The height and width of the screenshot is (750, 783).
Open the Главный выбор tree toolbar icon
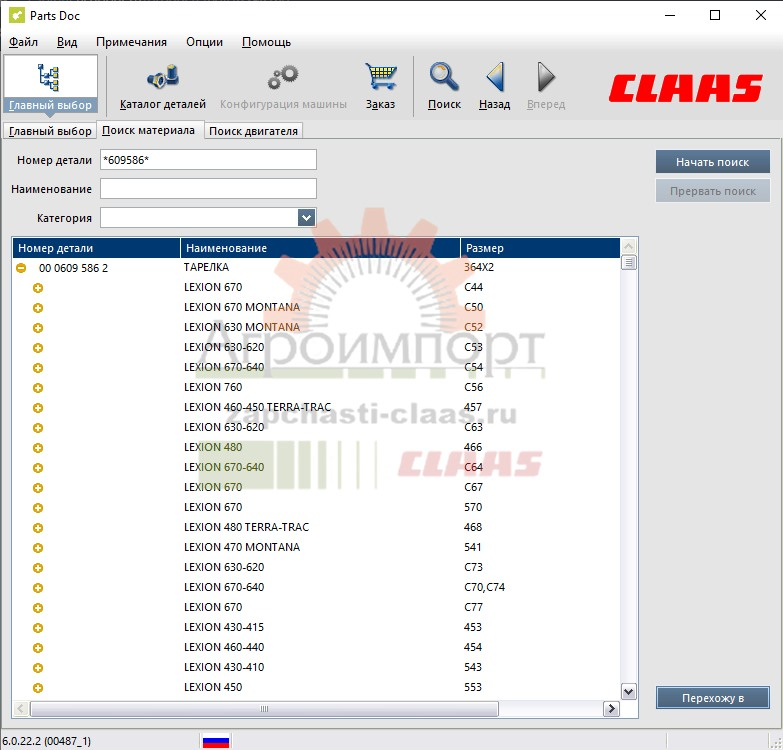[x=49, y=77]
